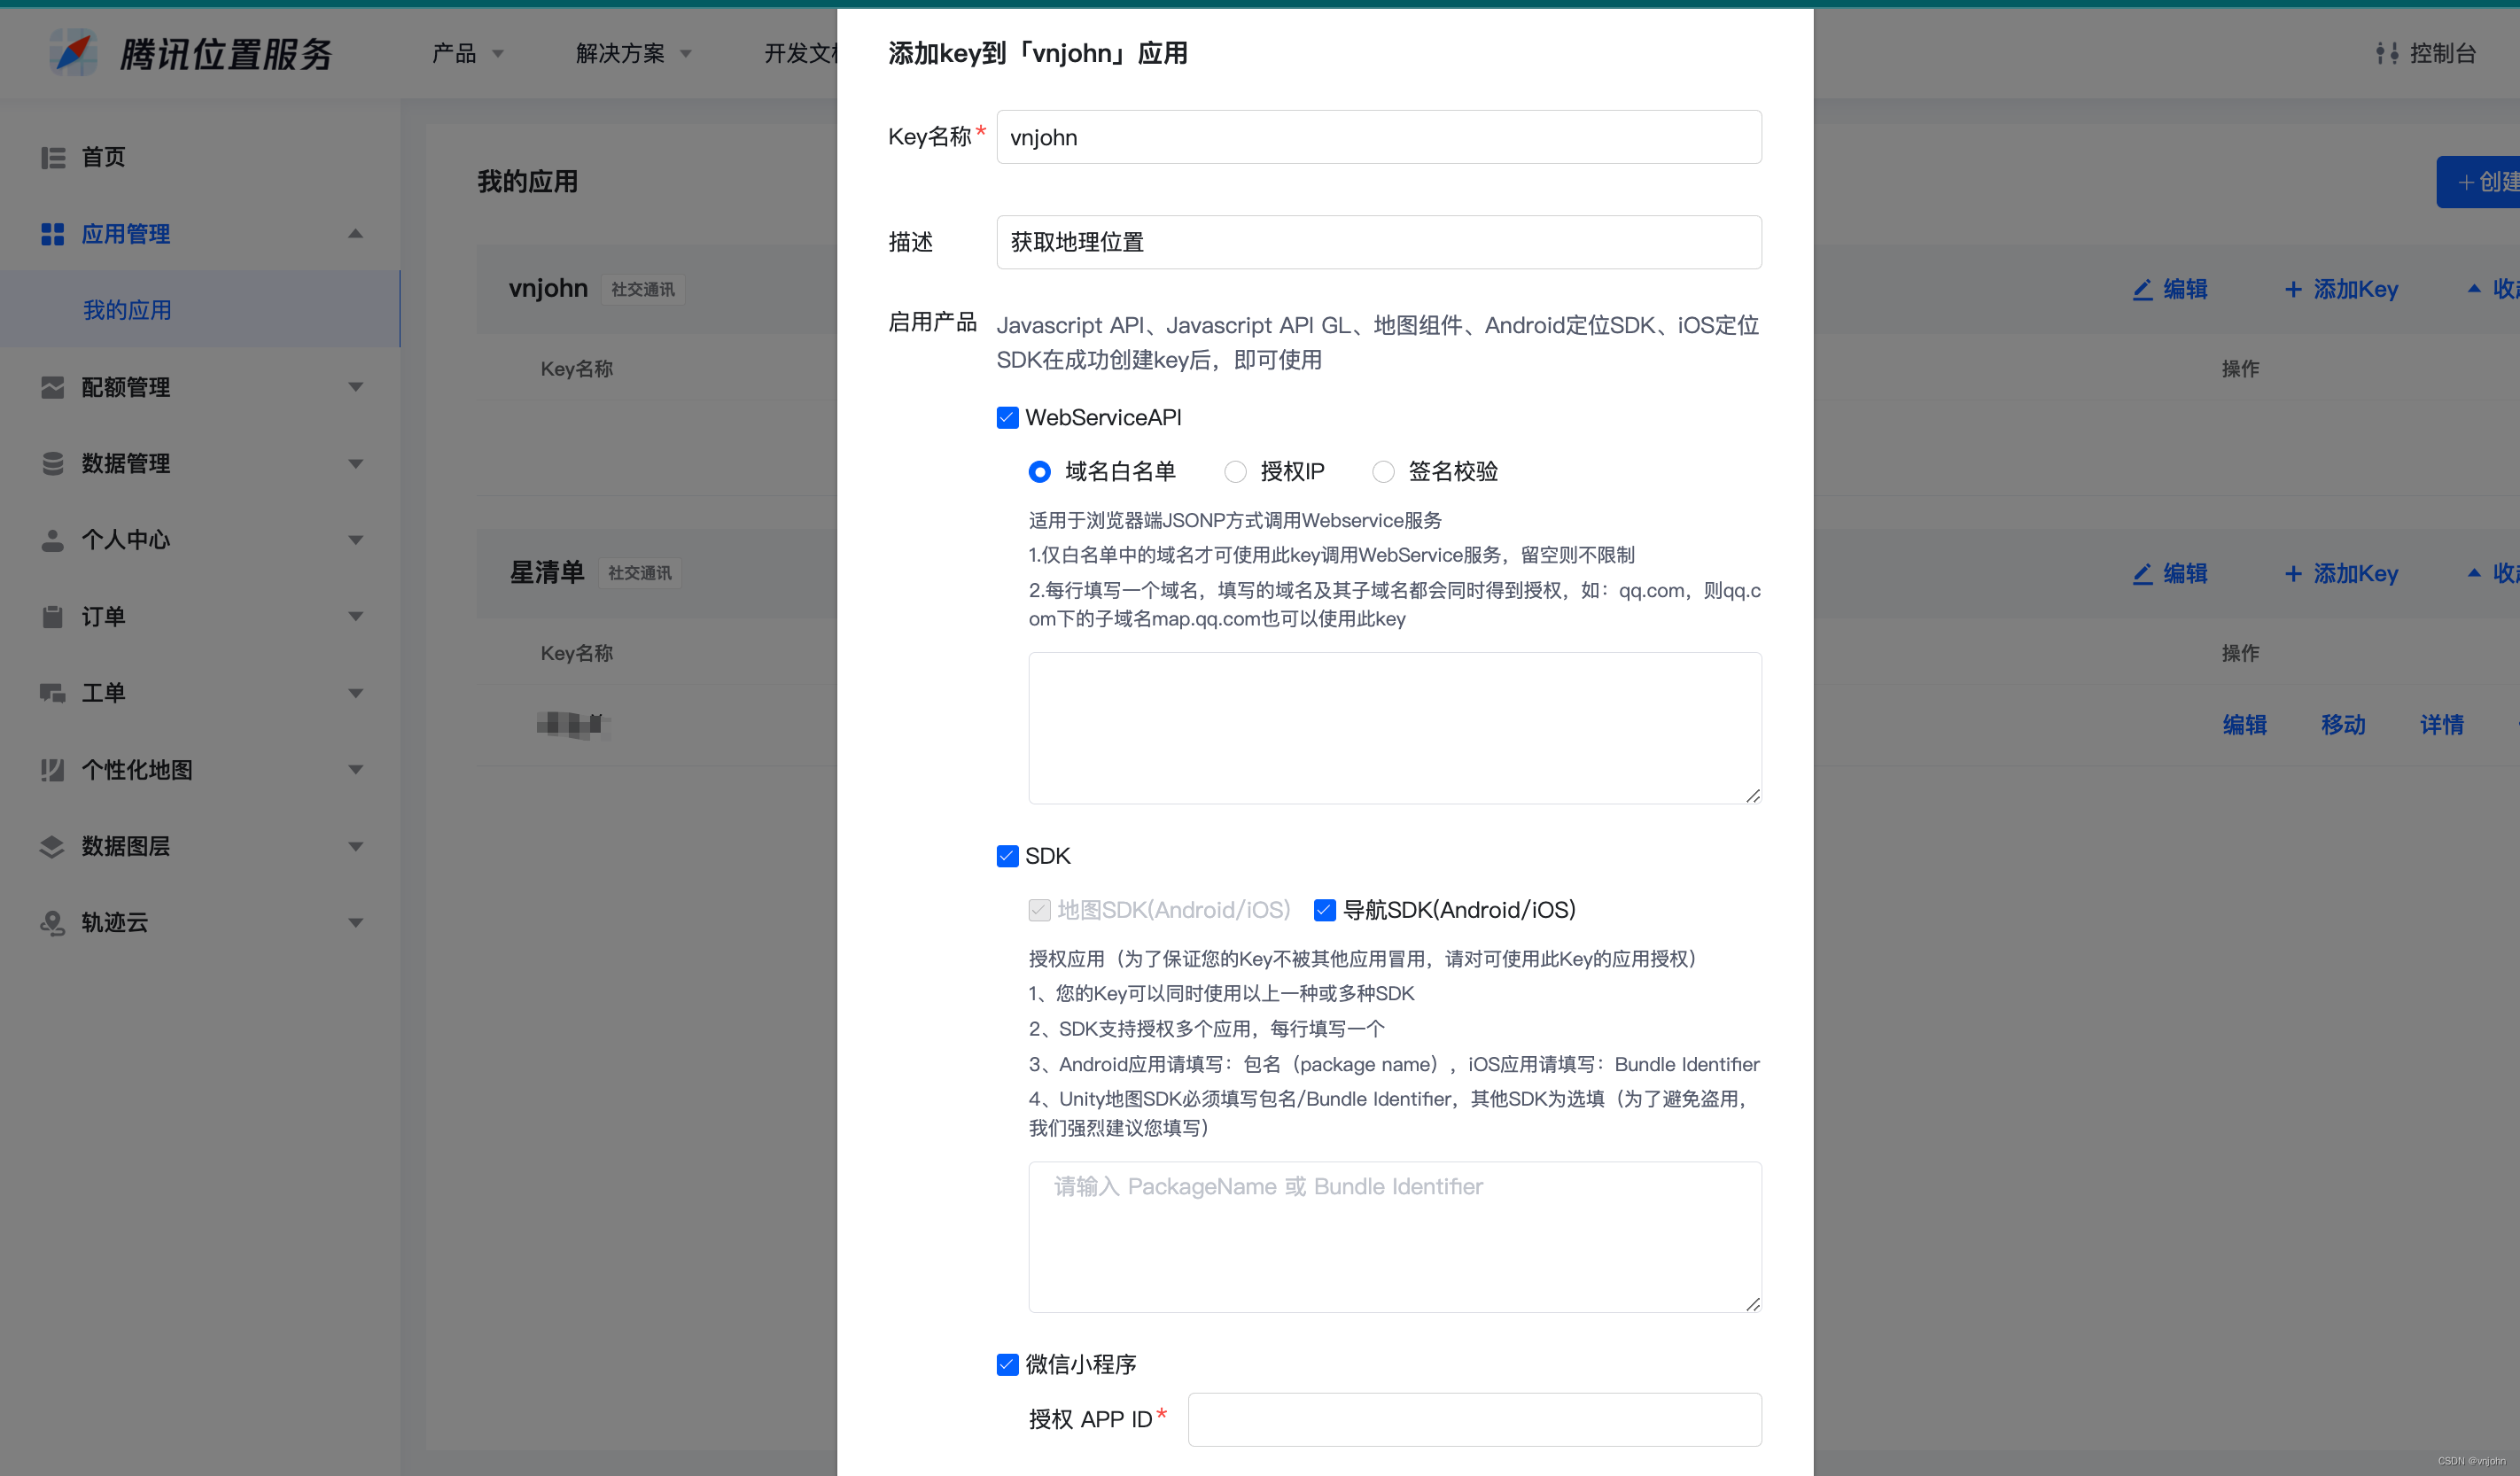Click the 数据管理 database icon
Screen dimensions: 2520x1476
coord(53,463)
